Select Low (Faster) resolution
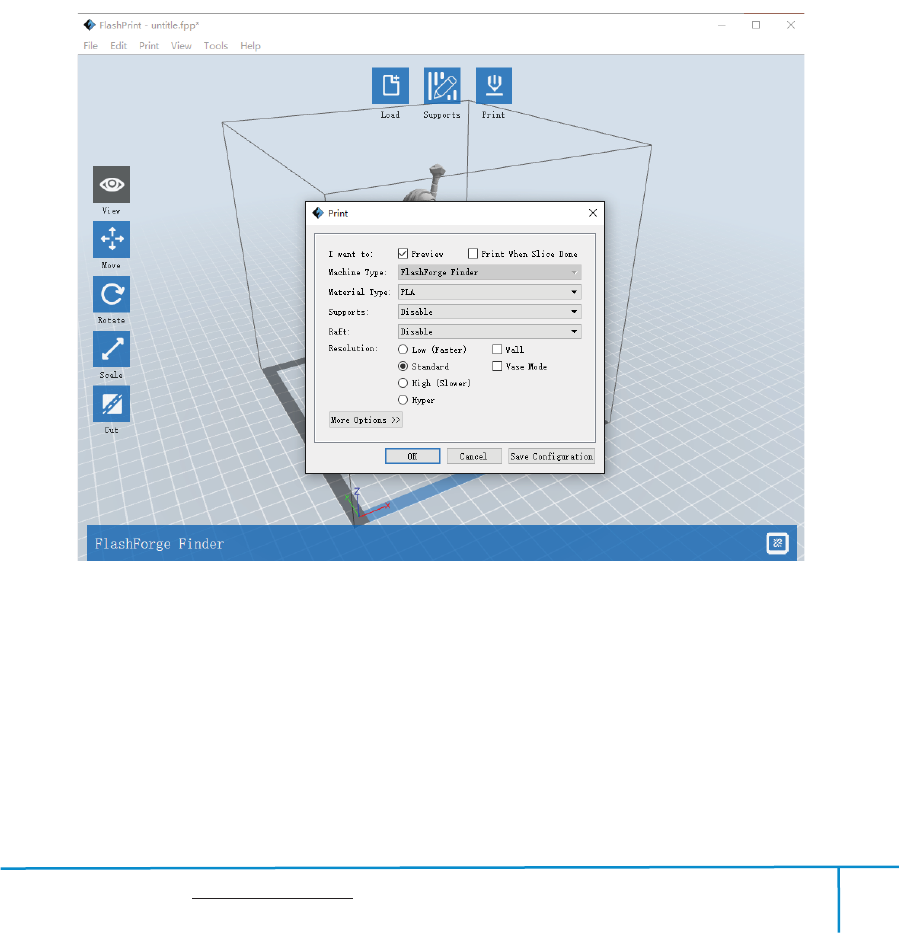Viewport: 899px width, 933px height. (x=403, y=349)
